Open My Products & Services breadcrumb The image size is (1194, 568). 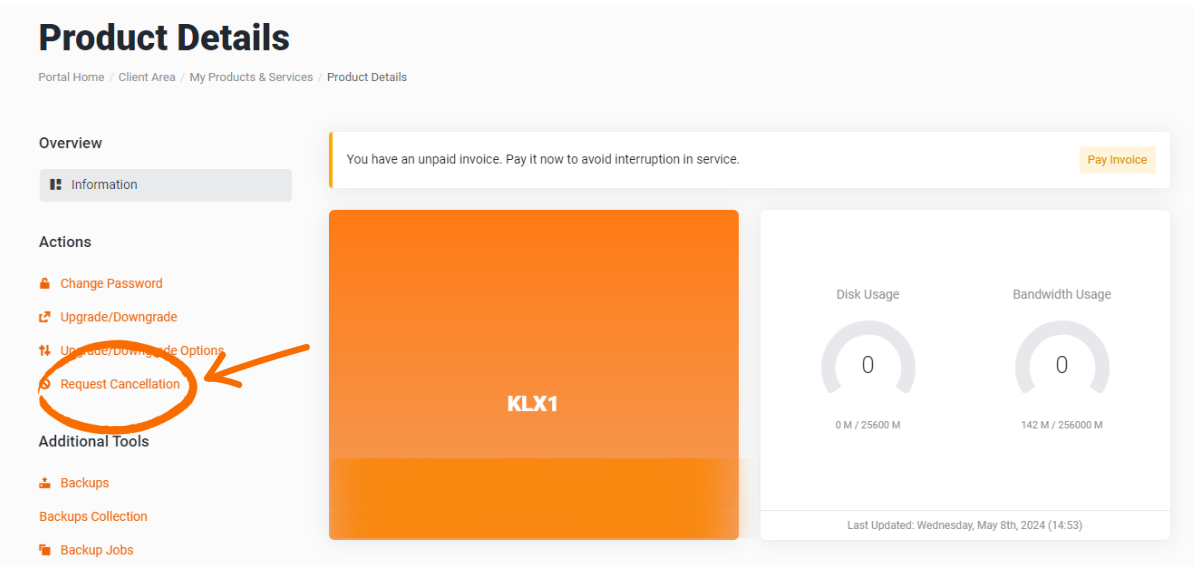pyautogui.click(x=251, y=77)
